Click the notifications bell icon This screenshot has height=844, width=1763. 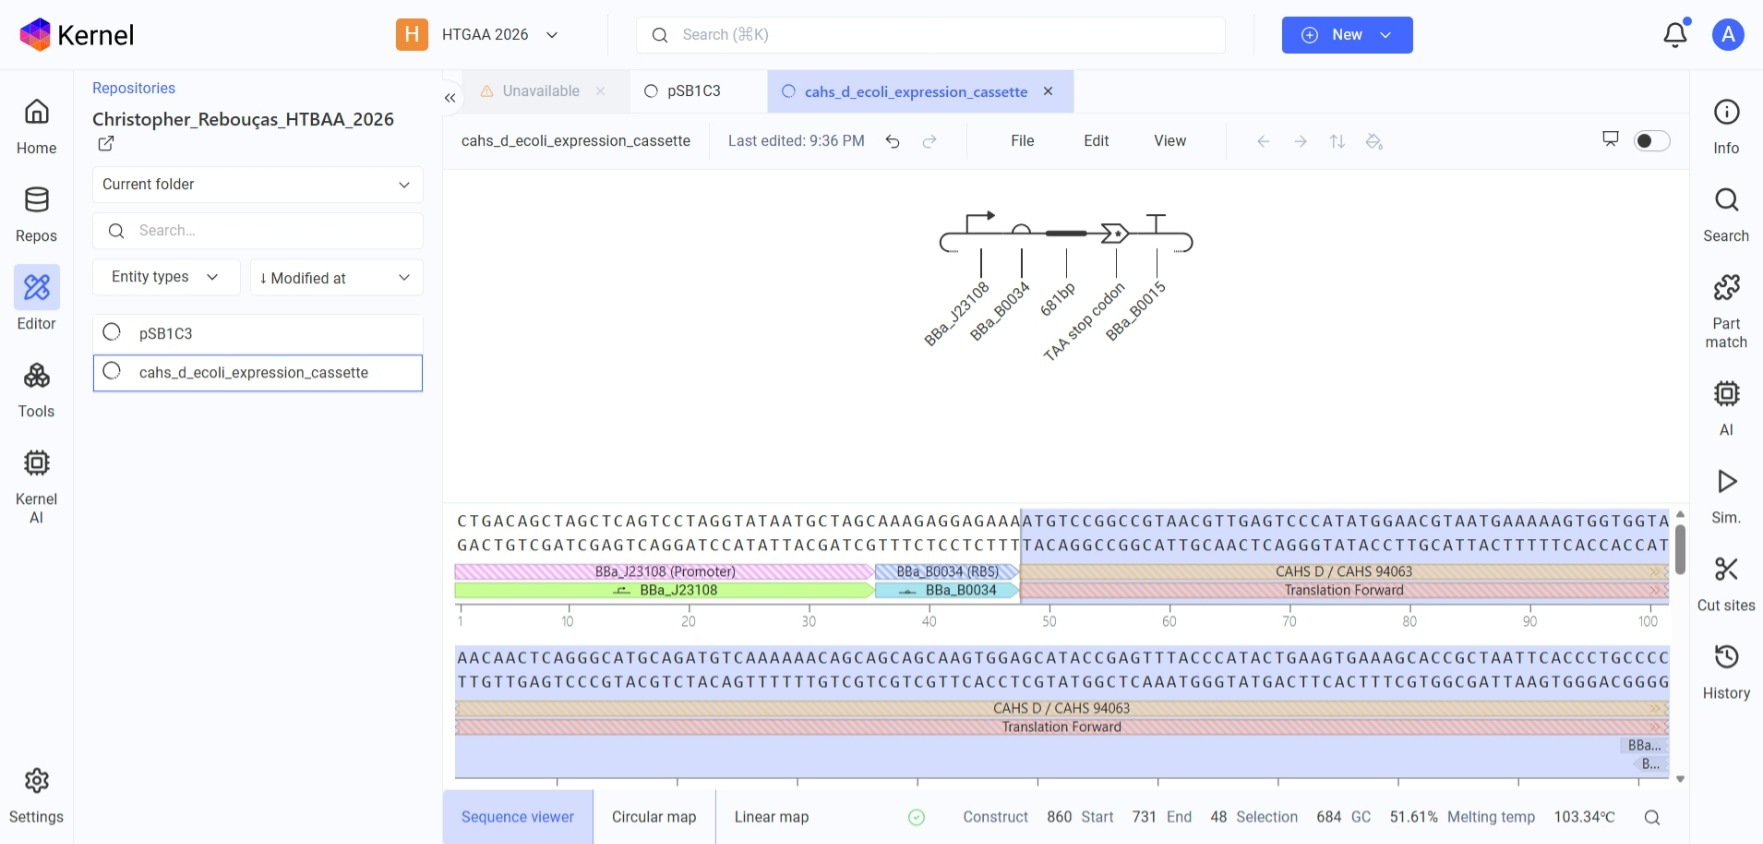[x=1675, y=35]
